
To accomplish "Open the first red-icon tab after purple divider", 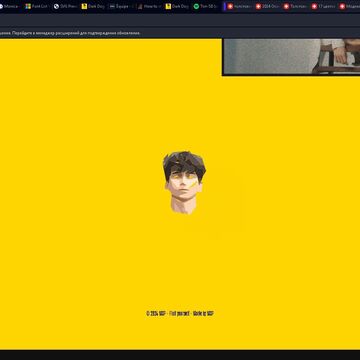I will (x=239, y=6).
